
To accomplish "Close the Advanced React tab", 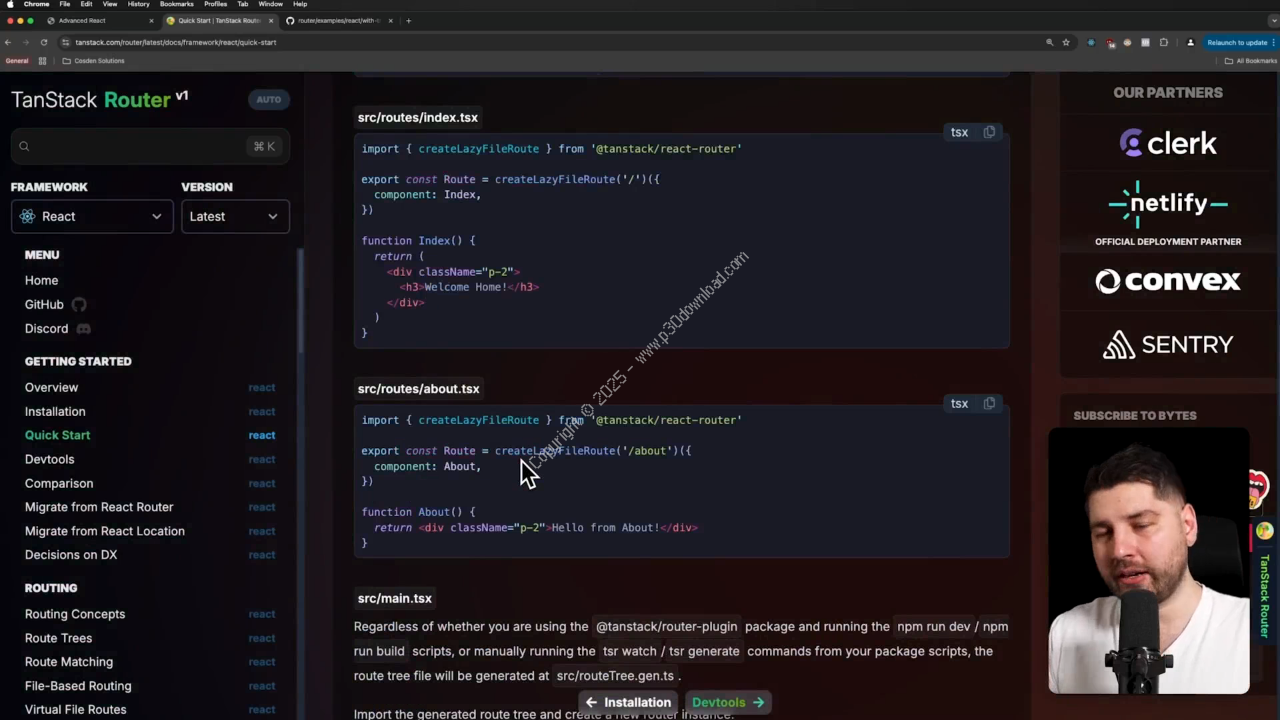I will pos(152,20).
